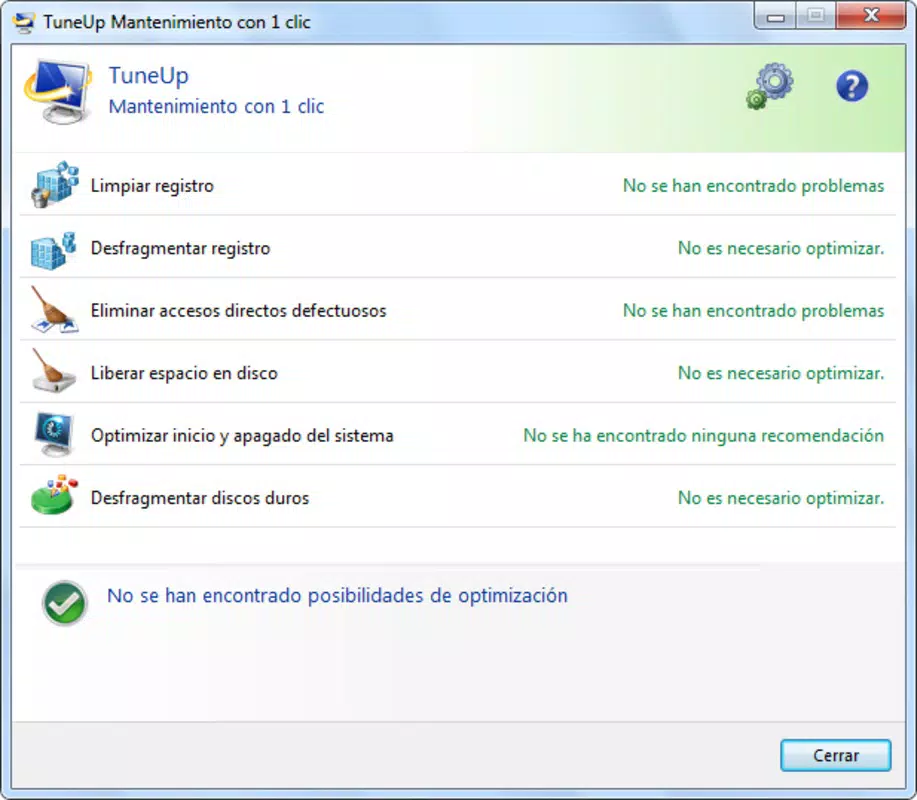This screenshot has width=917, height=800.
Task: Select Eliminar accesos directos defectuosos label
Action: pos(239,311)
